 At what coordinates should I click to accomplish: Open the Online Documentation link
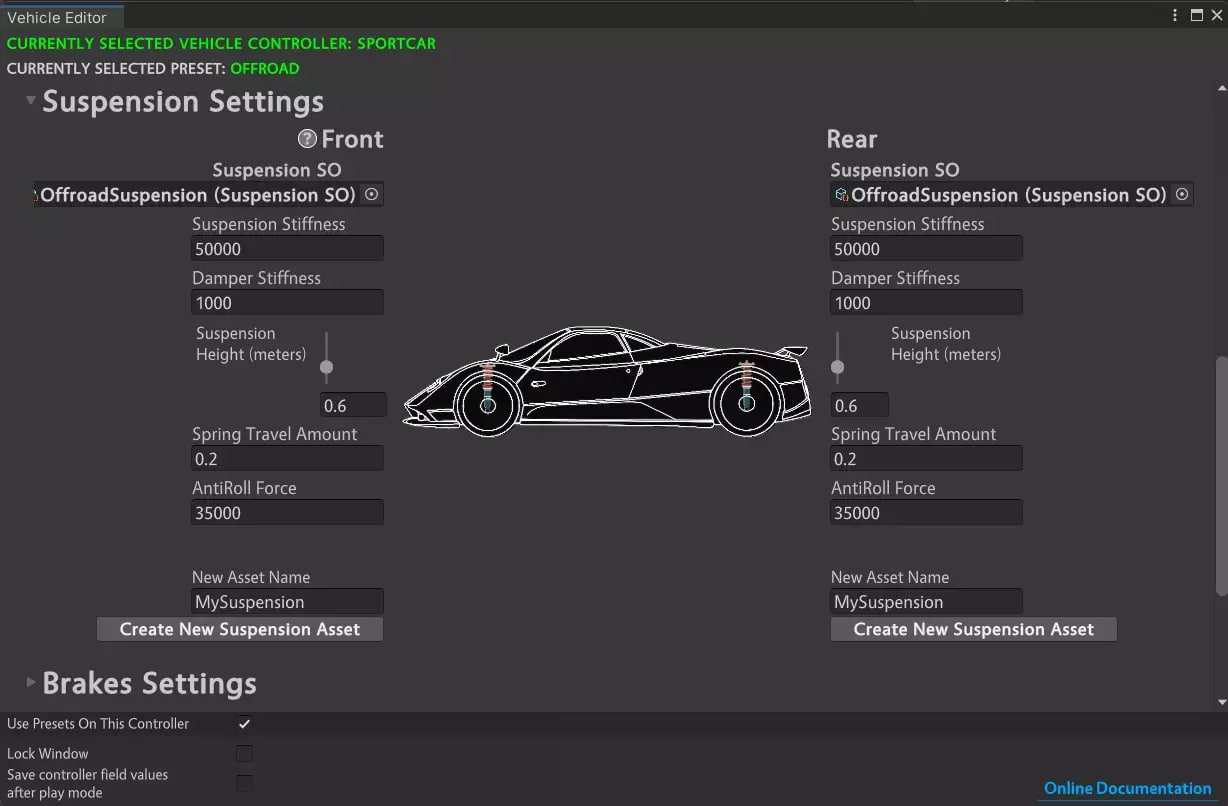1127,788
